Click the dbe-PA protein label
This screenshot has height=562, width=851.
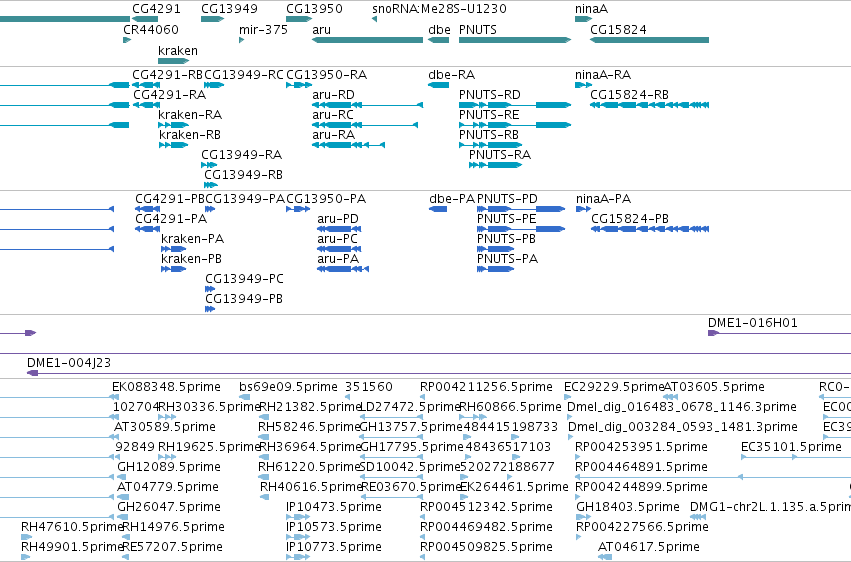point(452,199)
